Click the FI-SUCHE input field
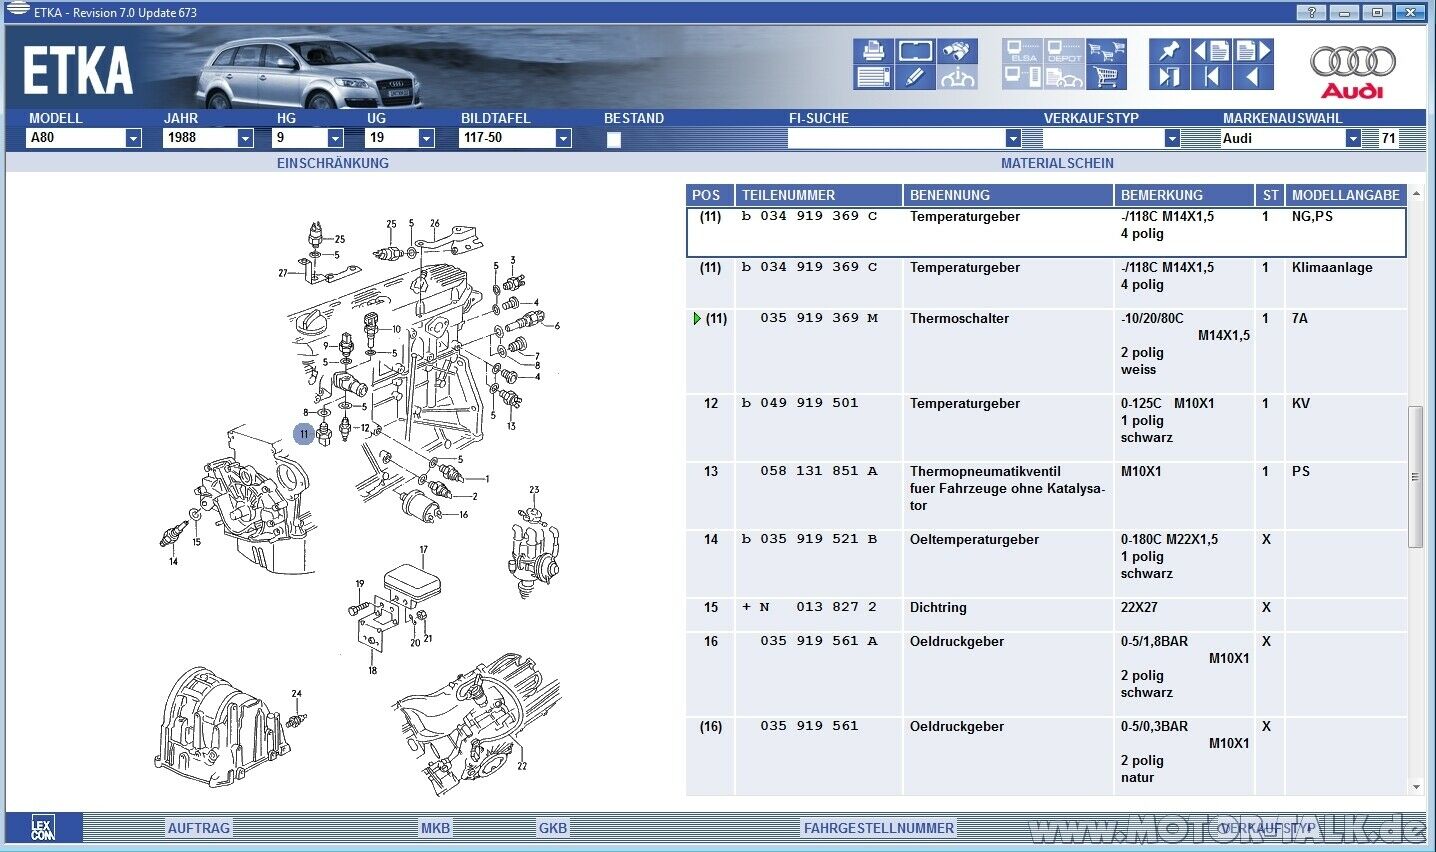Viewport: 1436px width, 852px height. point(896,138)
